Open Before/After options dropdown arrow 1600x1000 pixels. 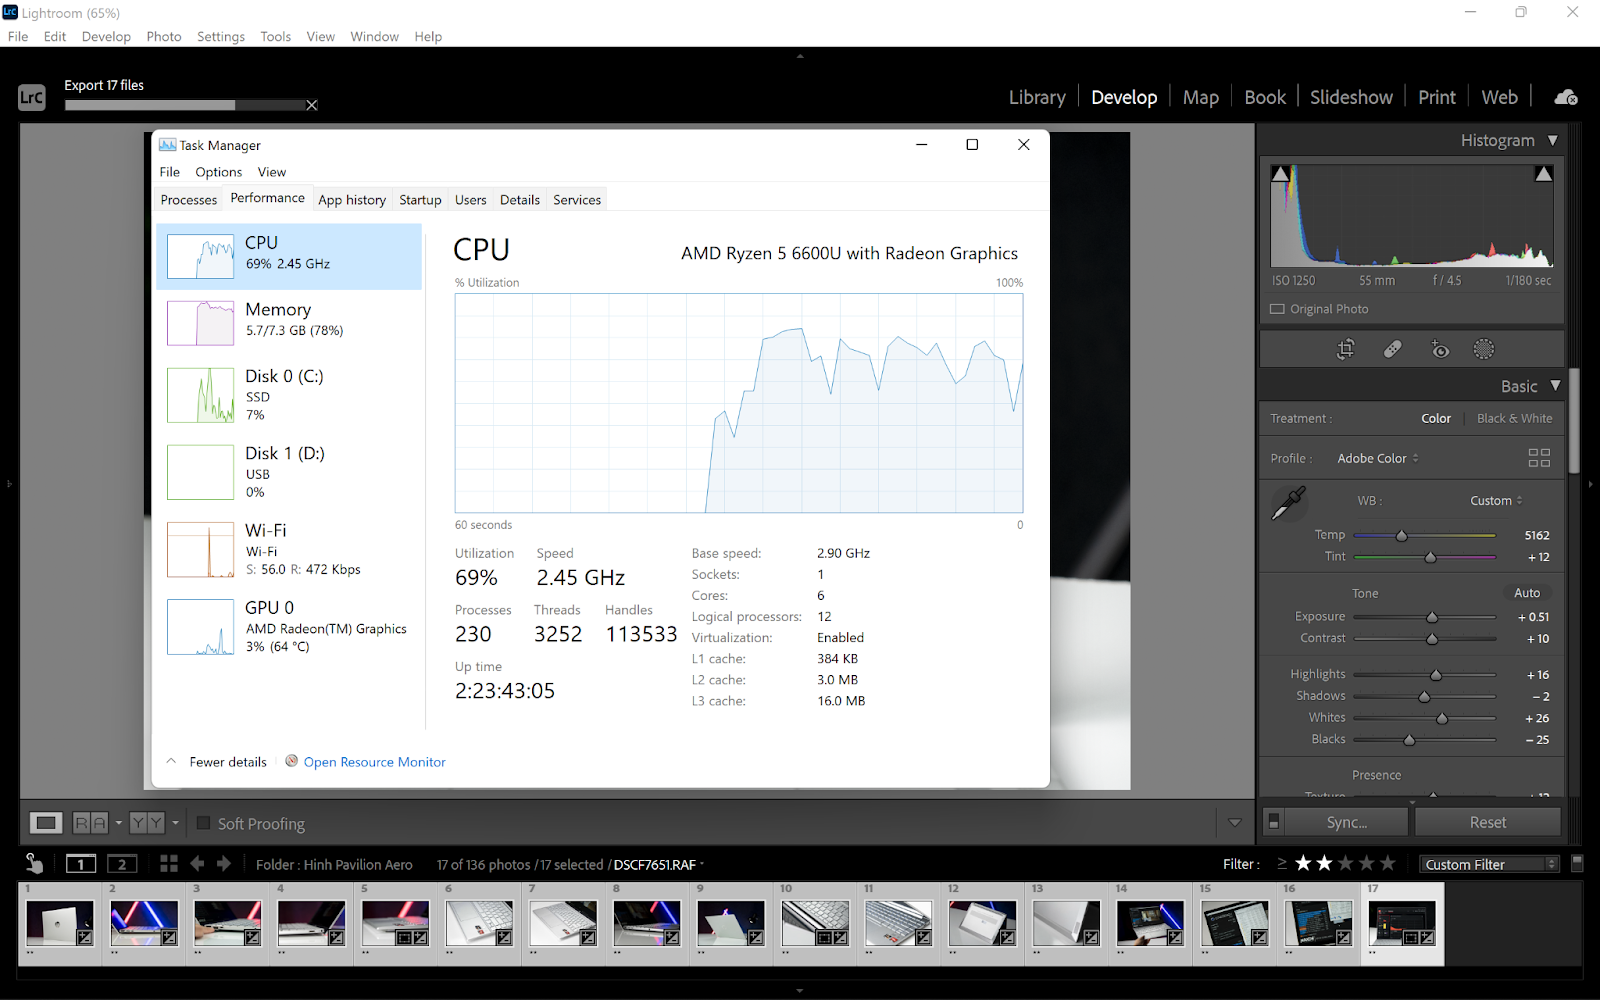175,823
